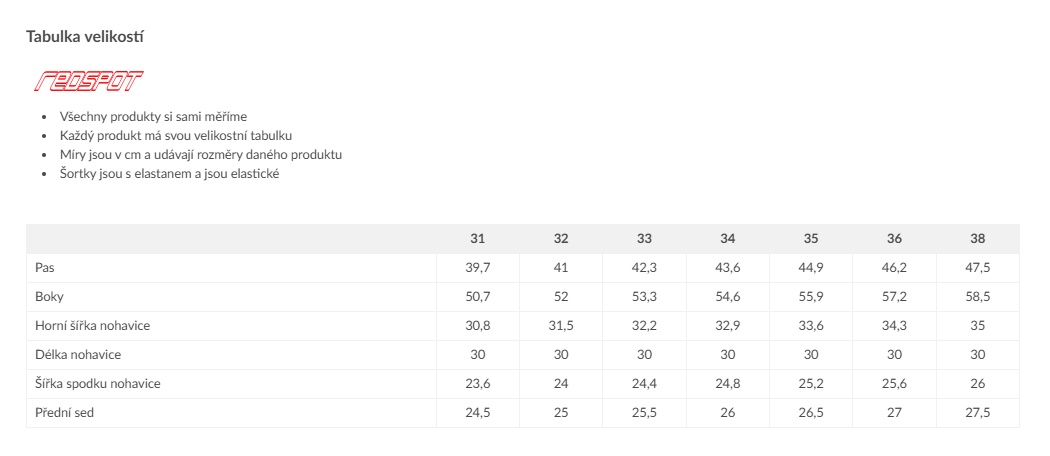This screenshot has height=456, width=1050.
Task: Click the size 38 column header
Action: tap(977, 239)
